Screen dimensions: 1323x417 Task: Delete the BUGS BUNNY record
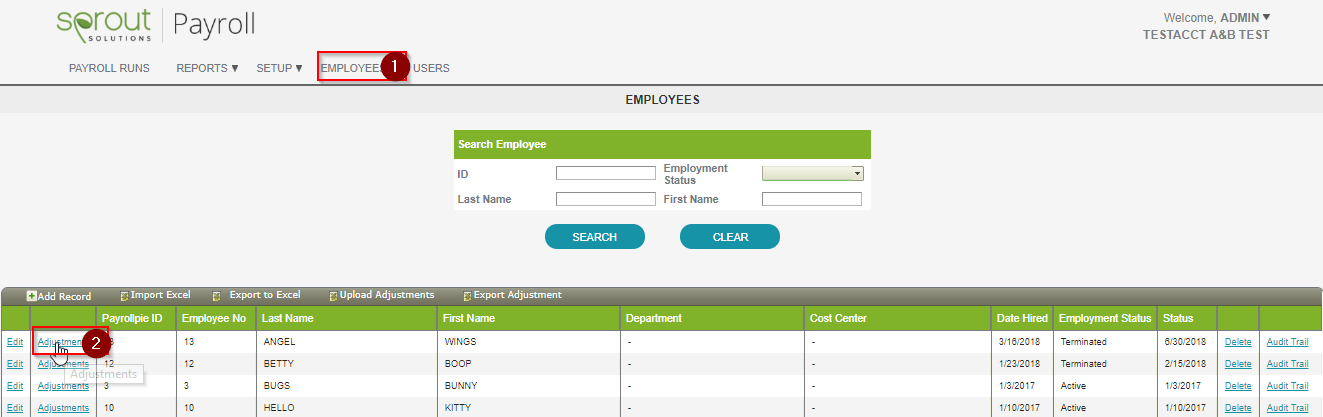(1238, 386)
